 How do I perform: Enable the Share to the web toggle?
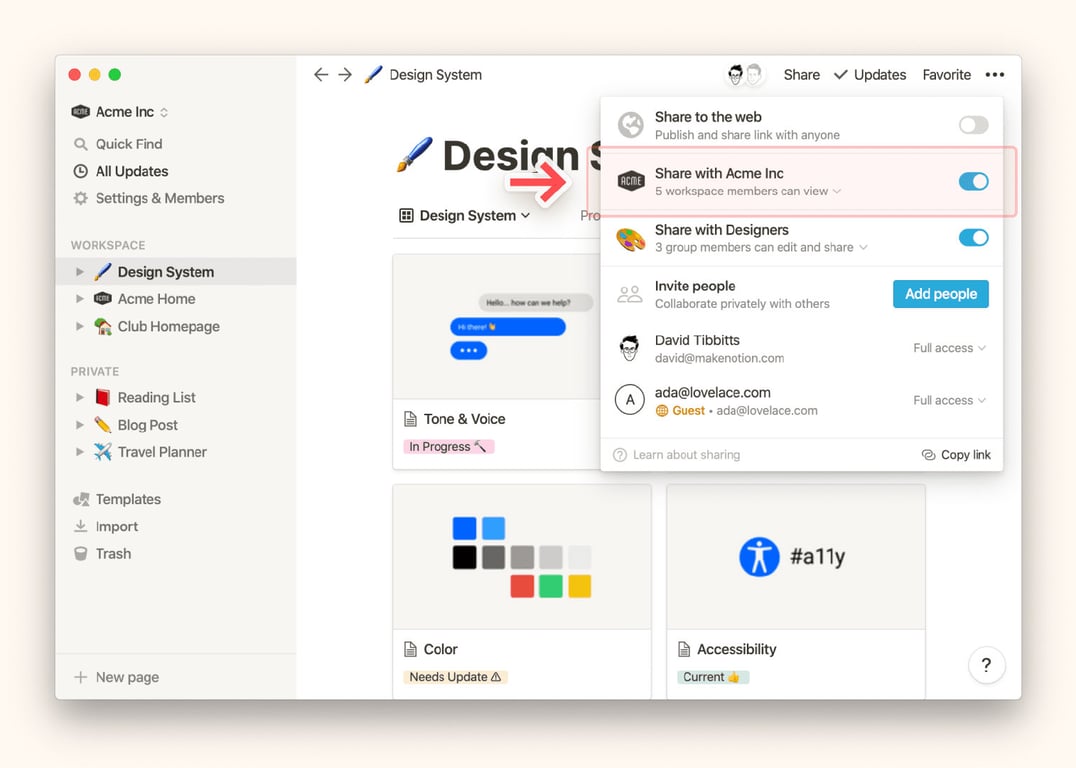coord(973,125)
